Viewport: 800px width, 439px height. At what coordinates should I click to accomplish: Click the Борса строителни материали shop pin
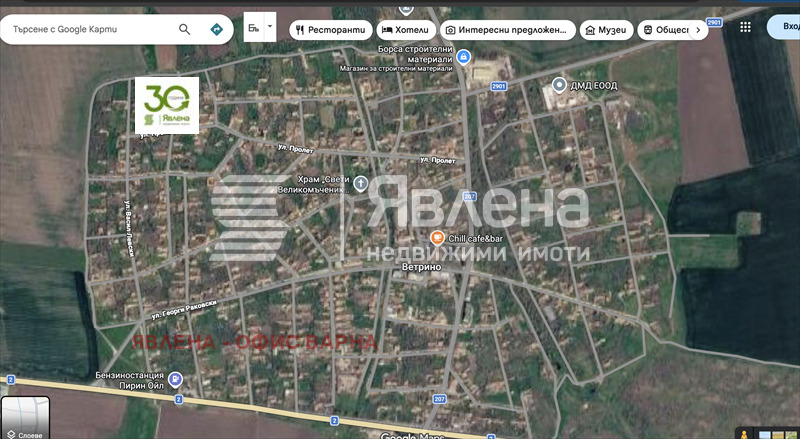[x=463, y=56]
